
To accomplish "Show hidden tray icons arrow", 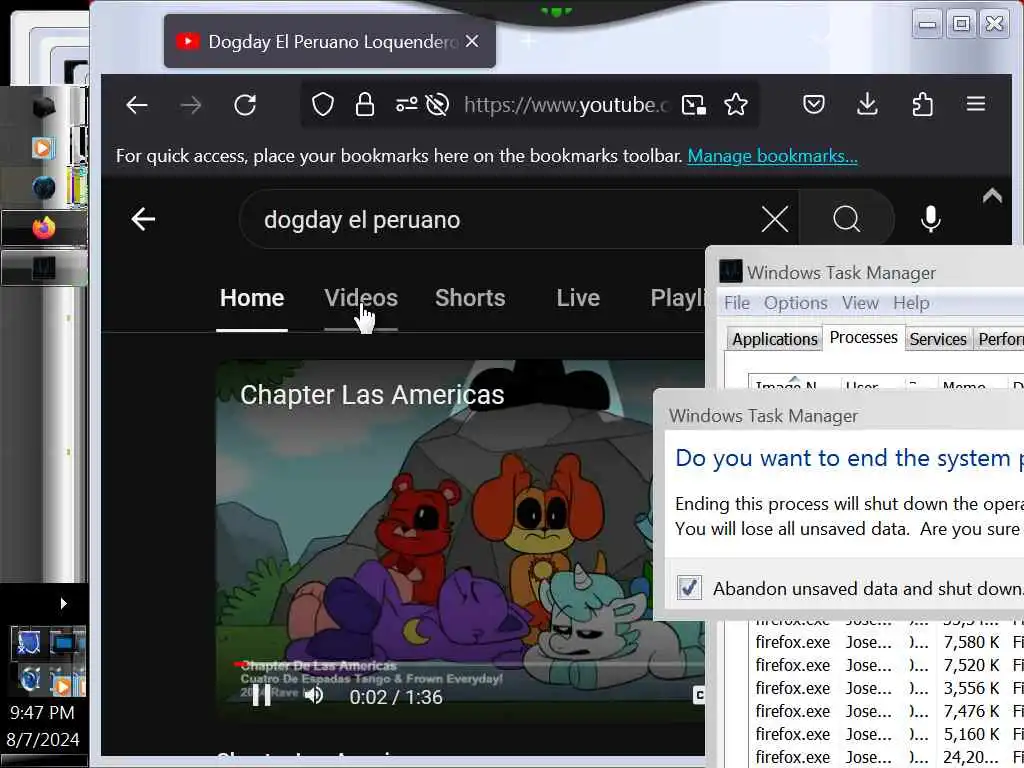I will click(x=63, y=603).
